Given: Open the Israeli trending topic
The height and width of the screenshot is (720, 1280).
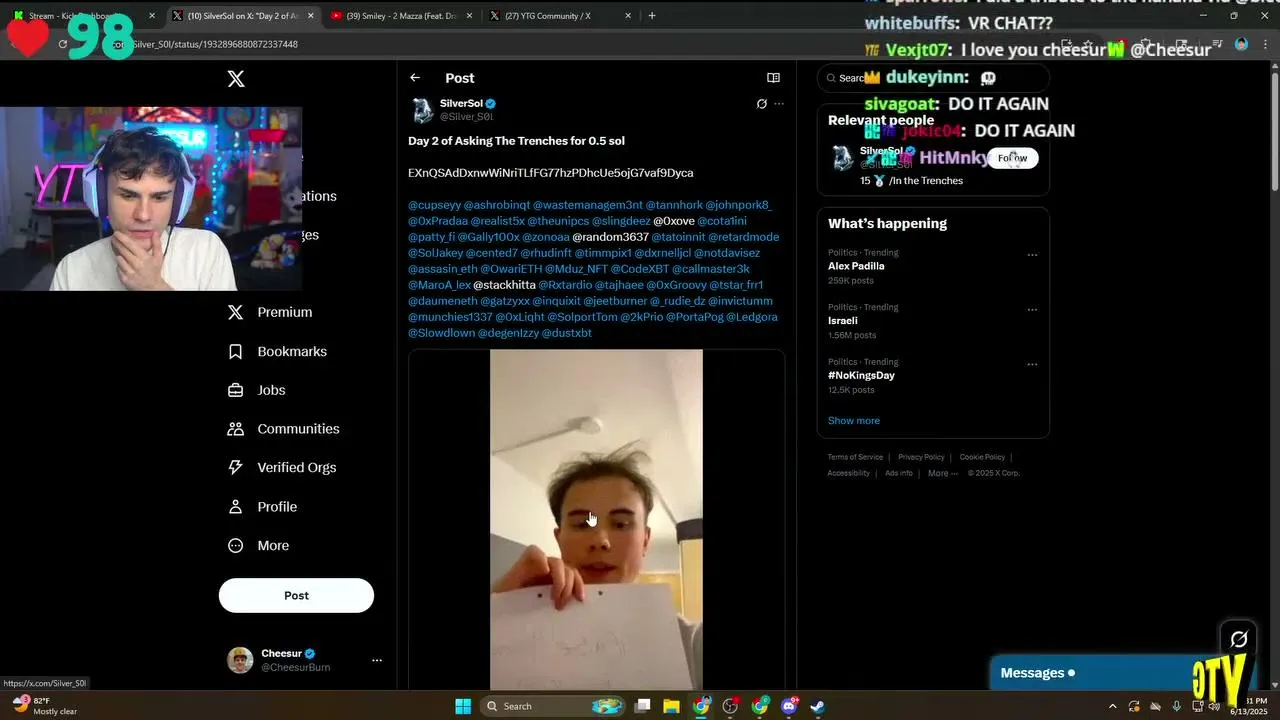Looking at the screenshot, I should [x=843, y=321].
